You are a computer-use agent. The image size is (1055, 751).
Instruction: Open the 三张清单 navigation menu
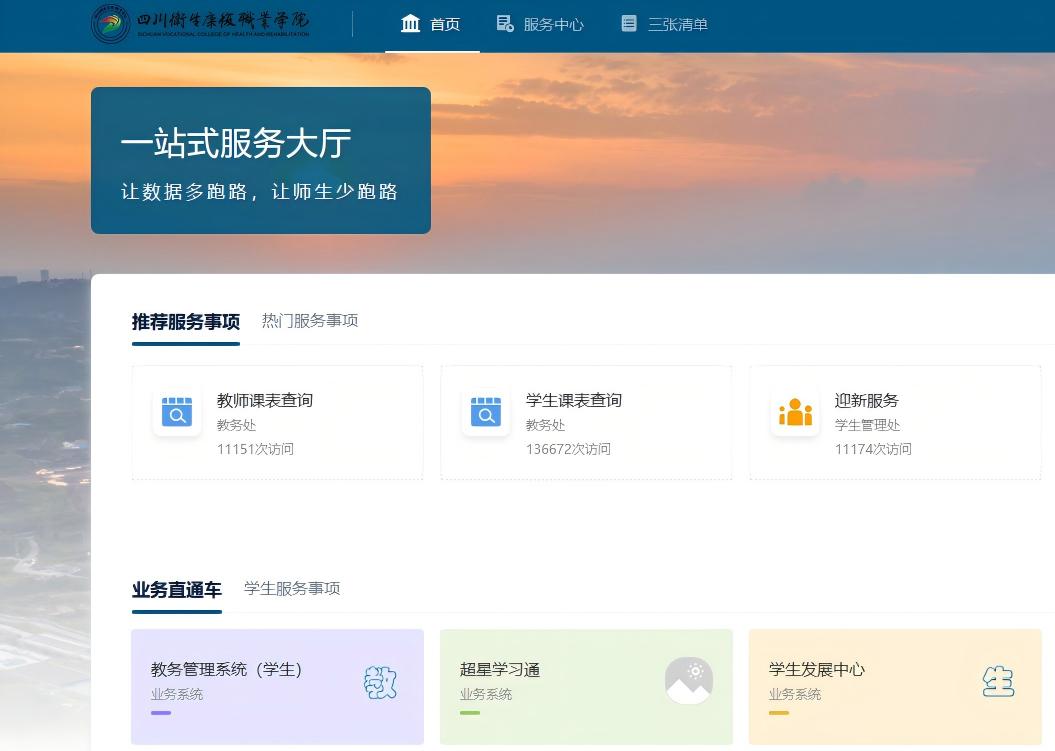click(x=677, y=25)
